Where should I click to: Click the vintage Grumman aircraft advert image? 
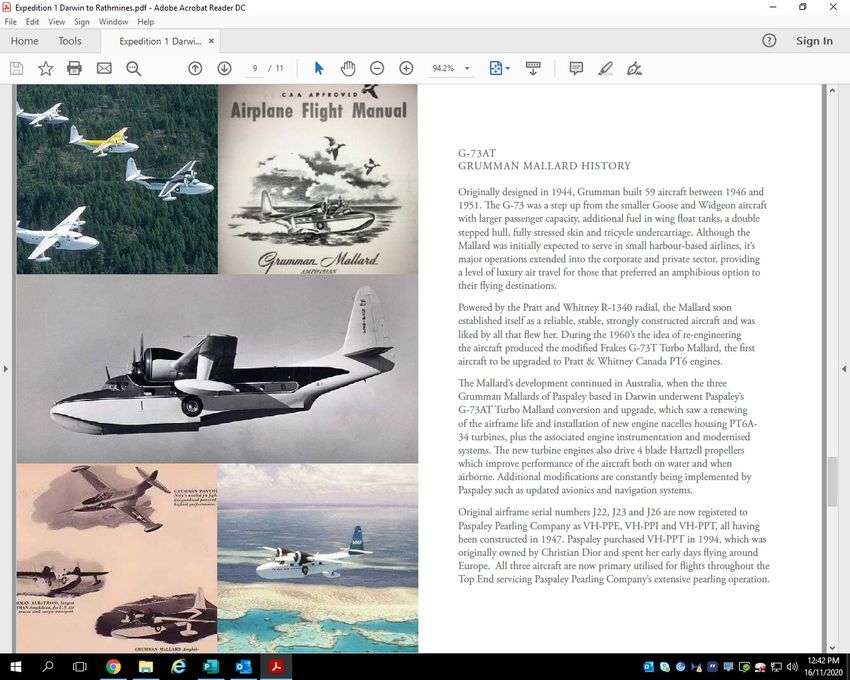[117, 558]
